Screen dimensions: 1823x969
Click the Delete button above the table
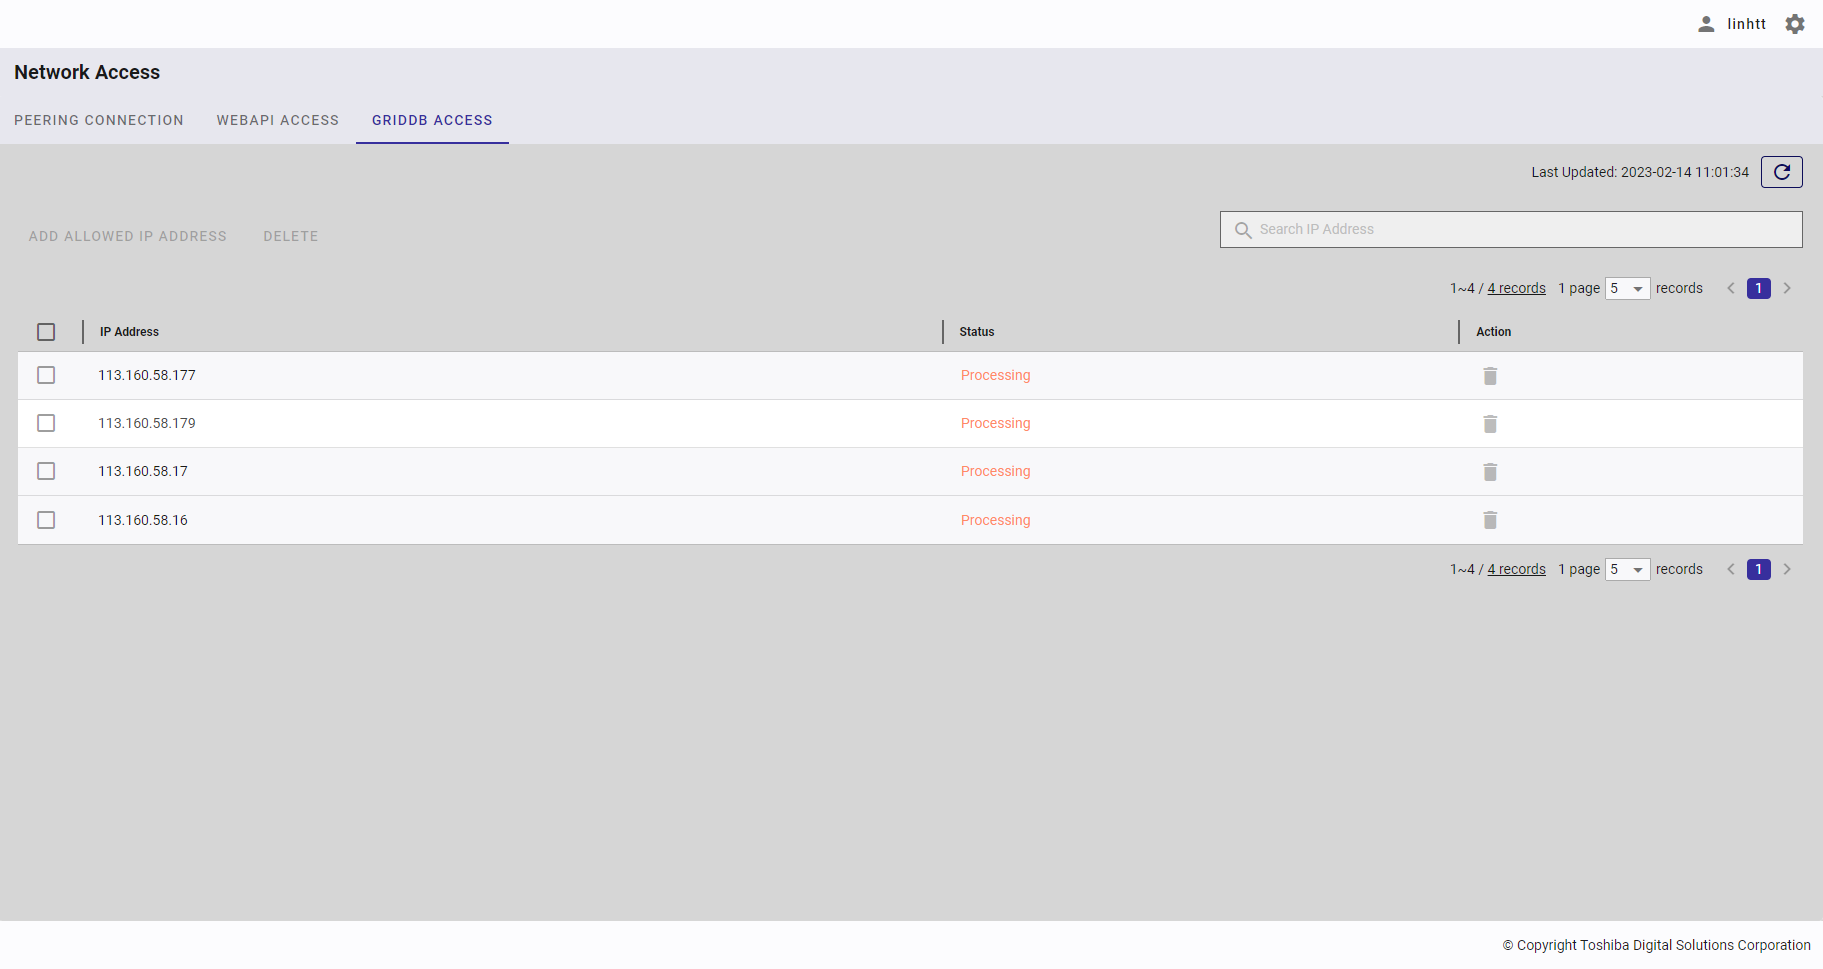pyautogui.click(x=291, y=237)
